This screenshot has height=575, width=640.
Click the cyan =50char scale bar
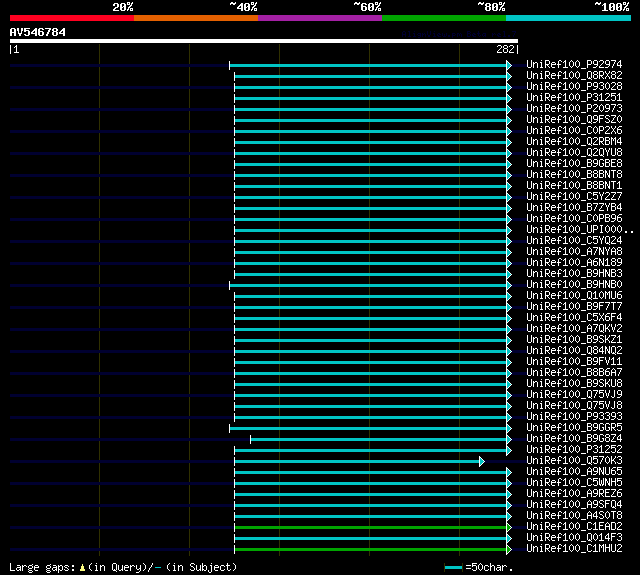click(x=453, y=567)
